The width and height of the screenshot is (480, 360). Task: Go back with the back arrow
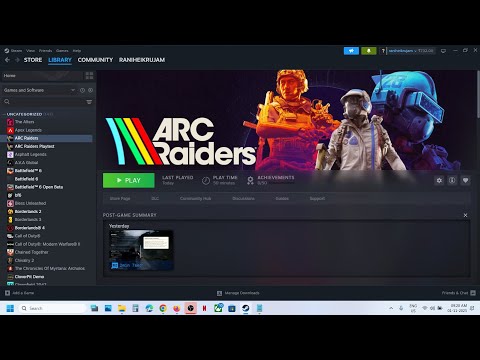pos(7,60)
